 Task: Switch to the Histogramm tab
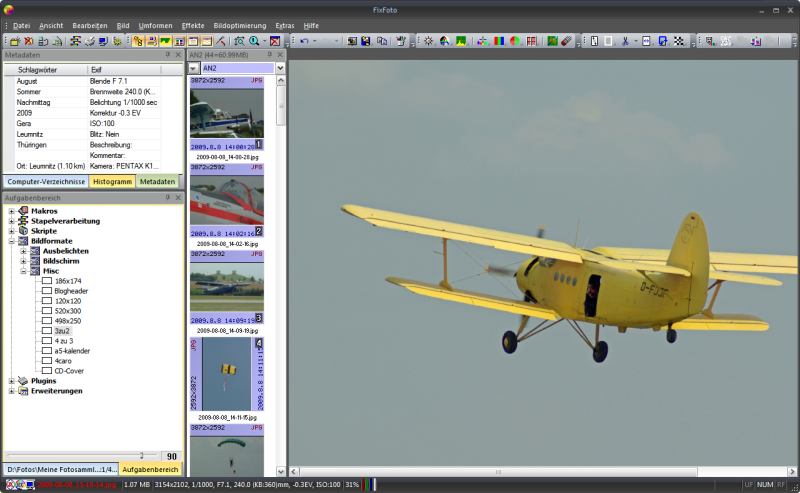112,181
